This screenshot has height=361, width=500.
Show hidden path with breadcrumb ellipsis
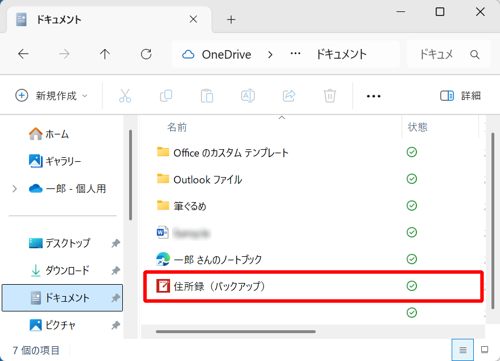pyautogui.click(x=295, y=54)
